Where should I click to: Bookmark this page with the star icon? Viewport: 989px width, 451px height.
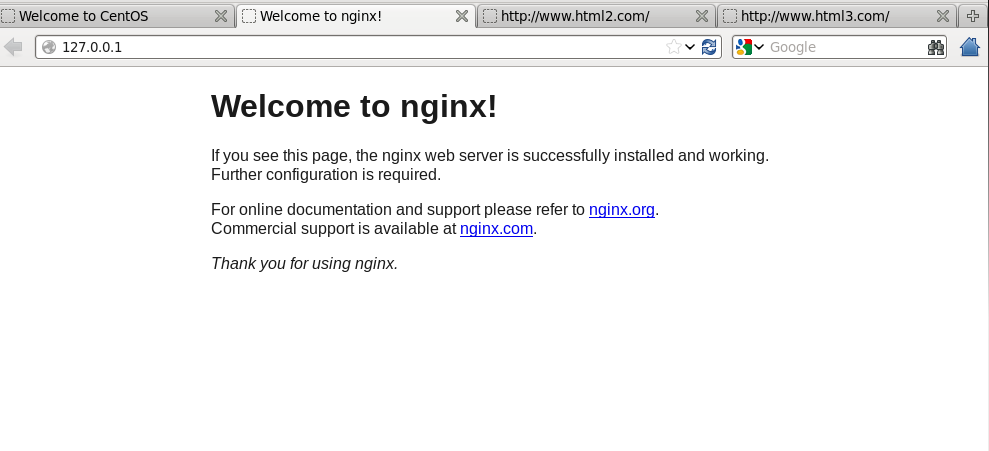click(x=674, y=47)
